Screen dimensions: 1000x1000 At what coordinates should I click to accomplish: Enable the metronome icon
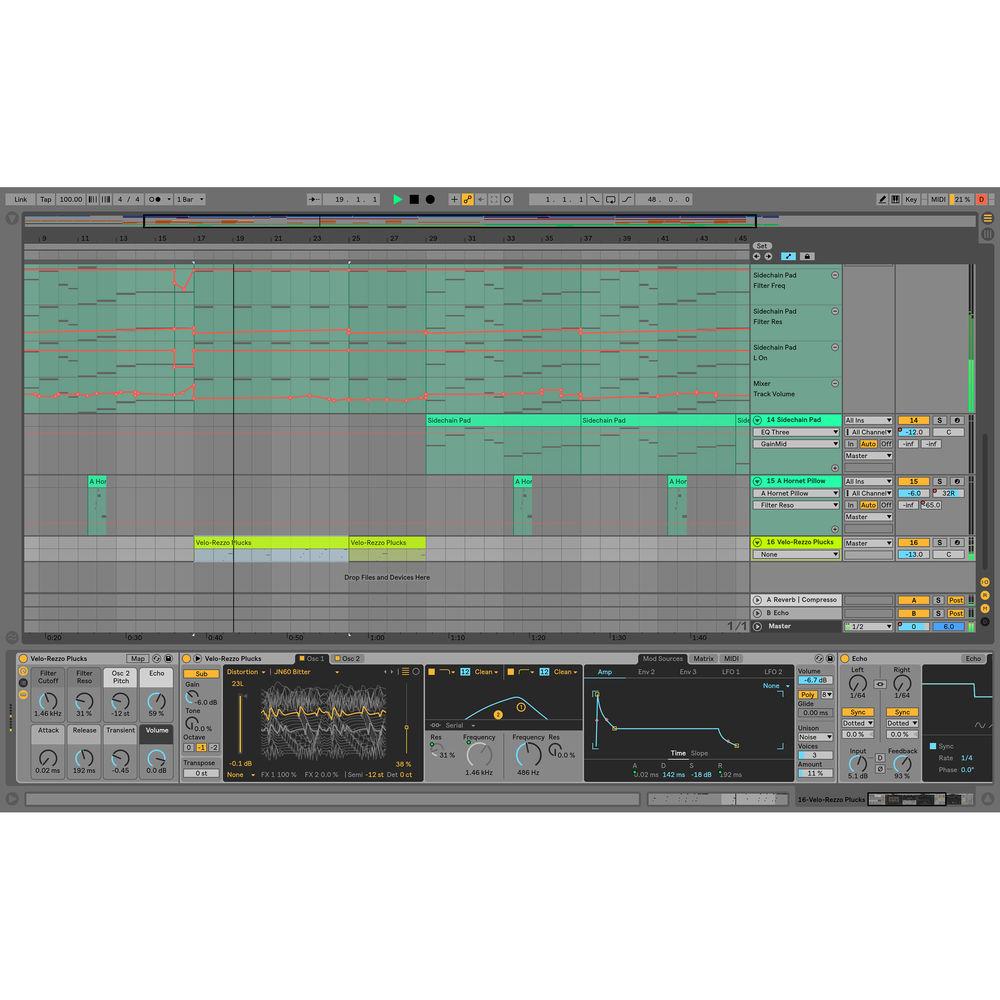(156, 199)
